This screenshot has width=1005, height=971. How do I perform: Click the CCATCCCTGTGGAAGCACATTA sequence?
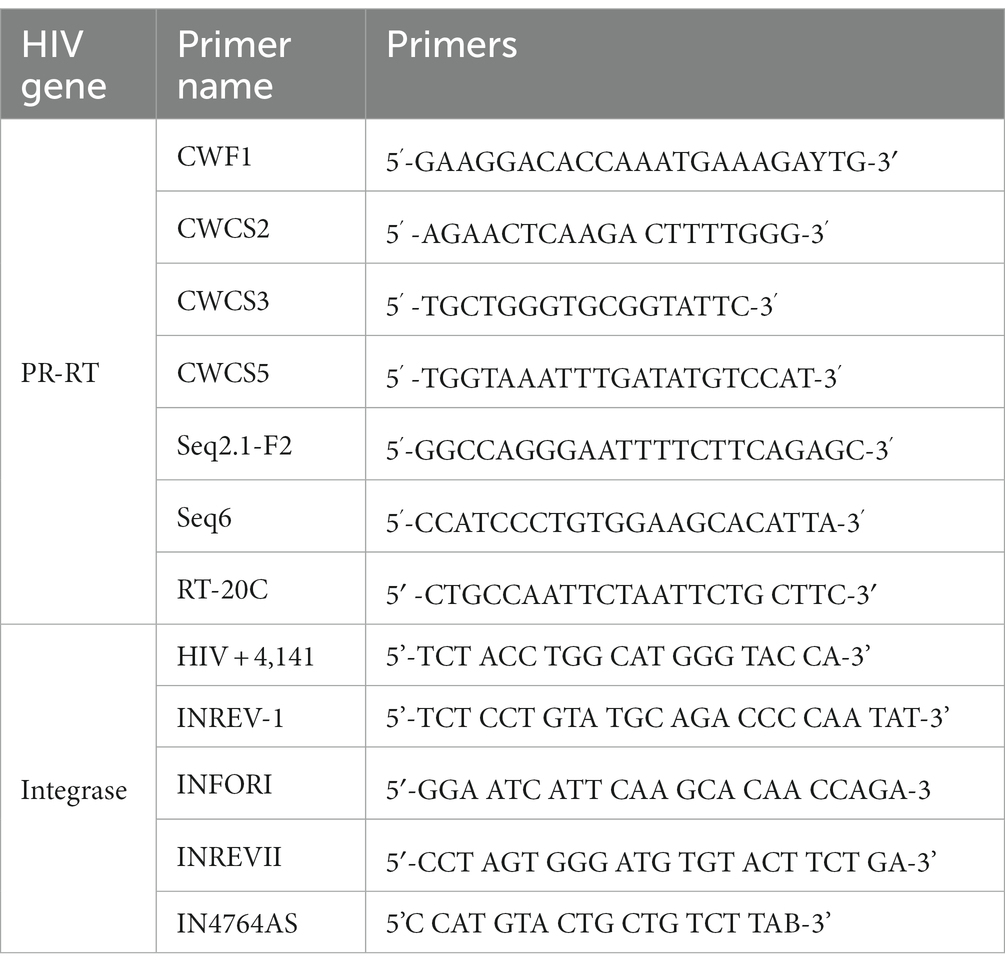coord(625,524)
